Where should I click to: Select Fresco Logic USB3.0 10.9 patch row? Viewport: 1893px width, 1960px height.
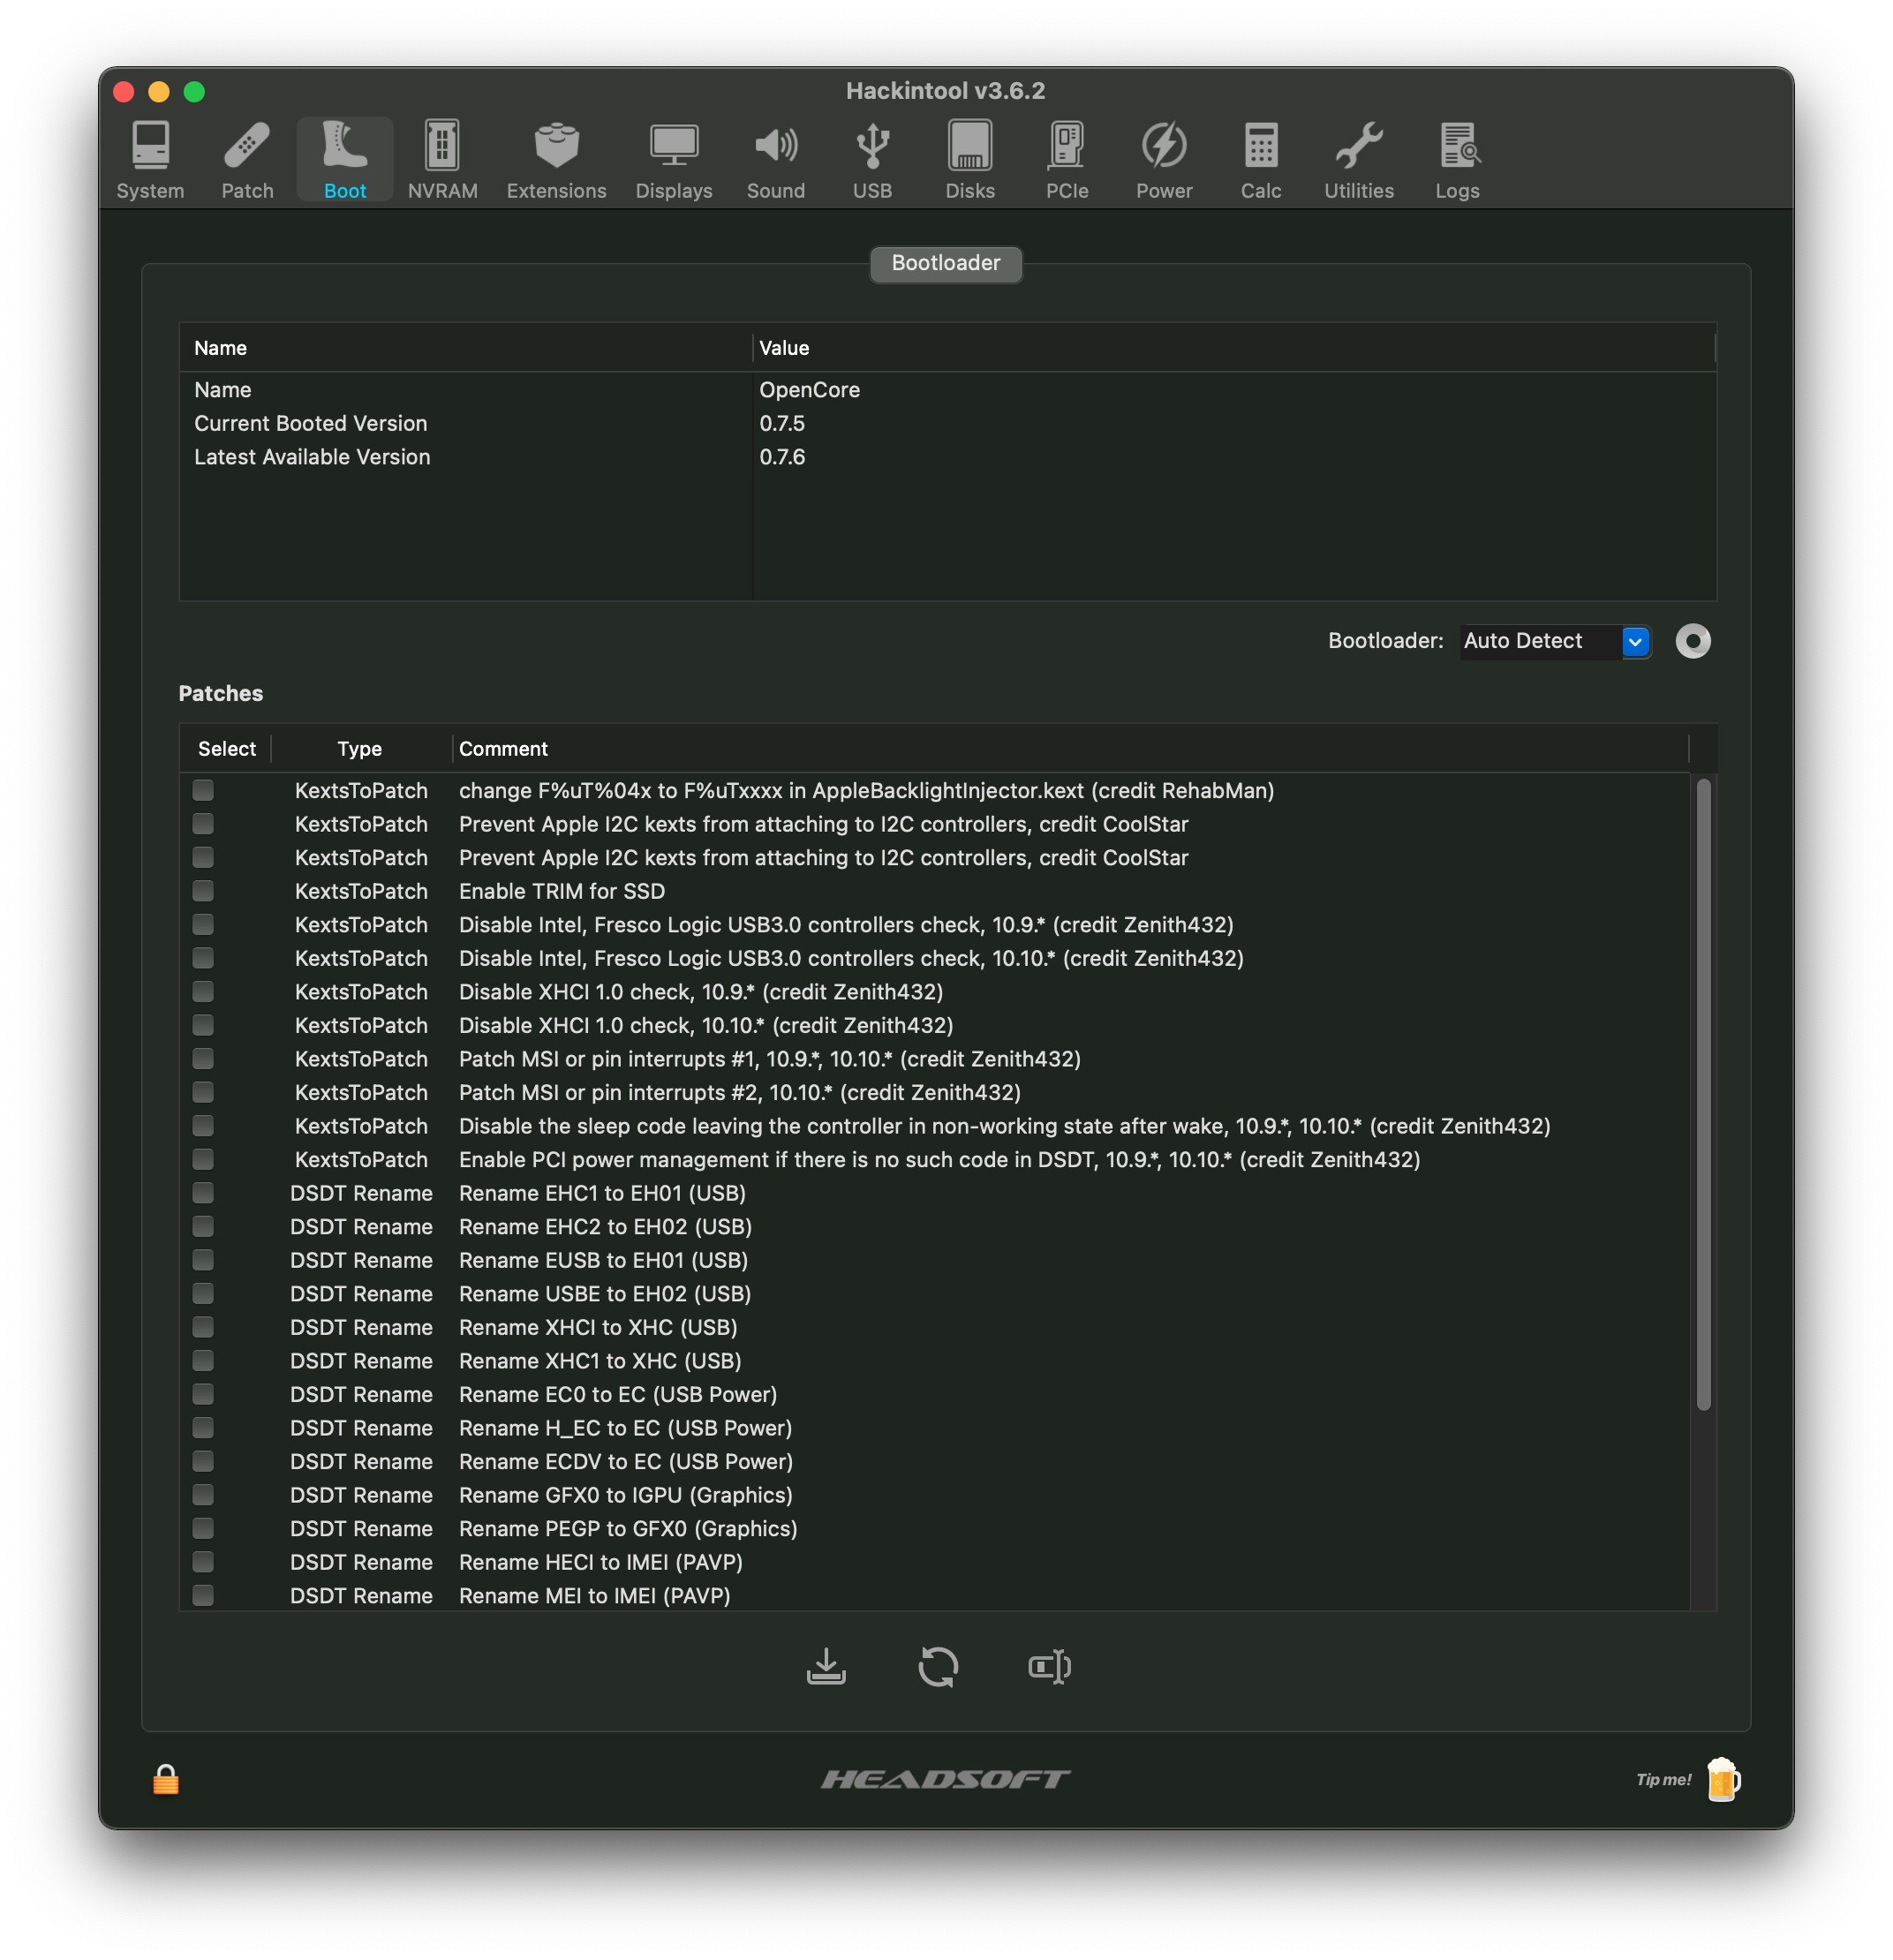click(x=935, y=925)
